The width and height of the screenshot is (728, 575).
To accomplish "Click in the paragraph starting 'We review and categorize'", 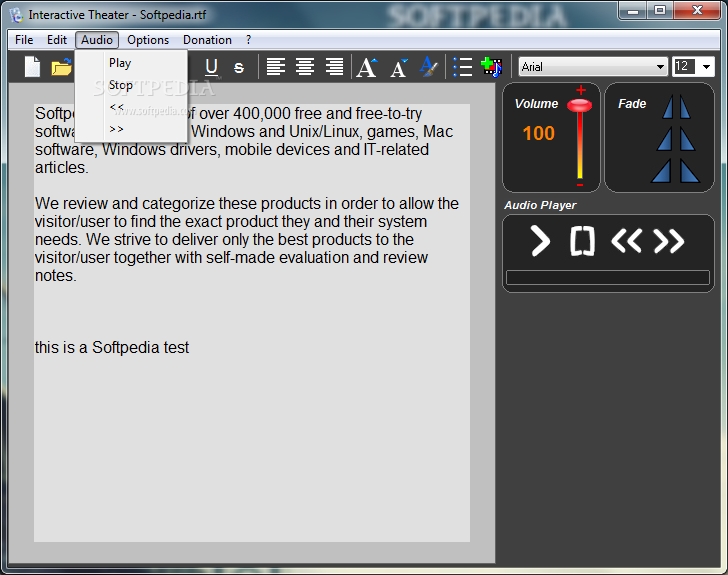I will (x=247, y=239).
